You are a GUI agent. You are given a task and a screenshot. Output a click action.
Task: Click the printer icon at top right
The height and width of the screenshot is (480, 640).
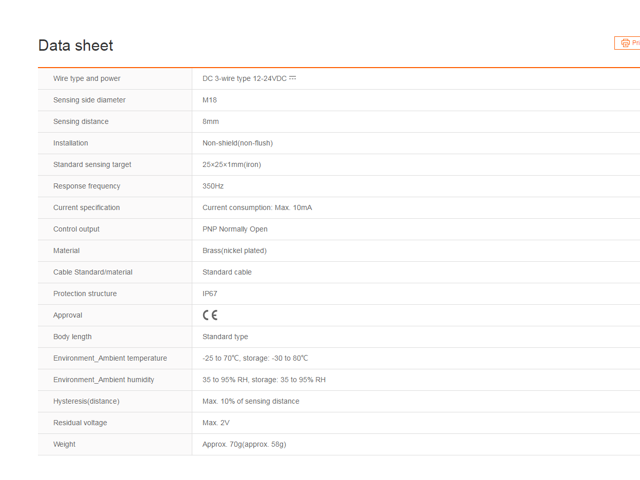(625, 43)
